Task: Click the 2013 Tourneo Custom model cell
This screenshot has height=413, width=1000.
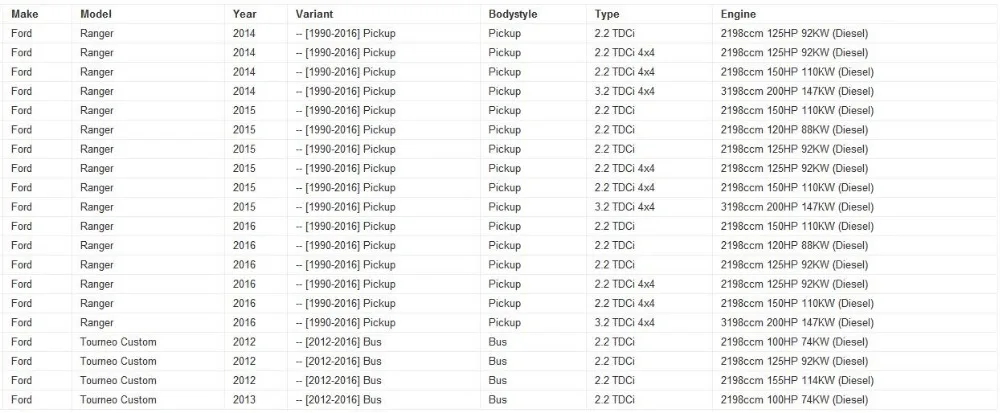Action: [x=149, y=400]
